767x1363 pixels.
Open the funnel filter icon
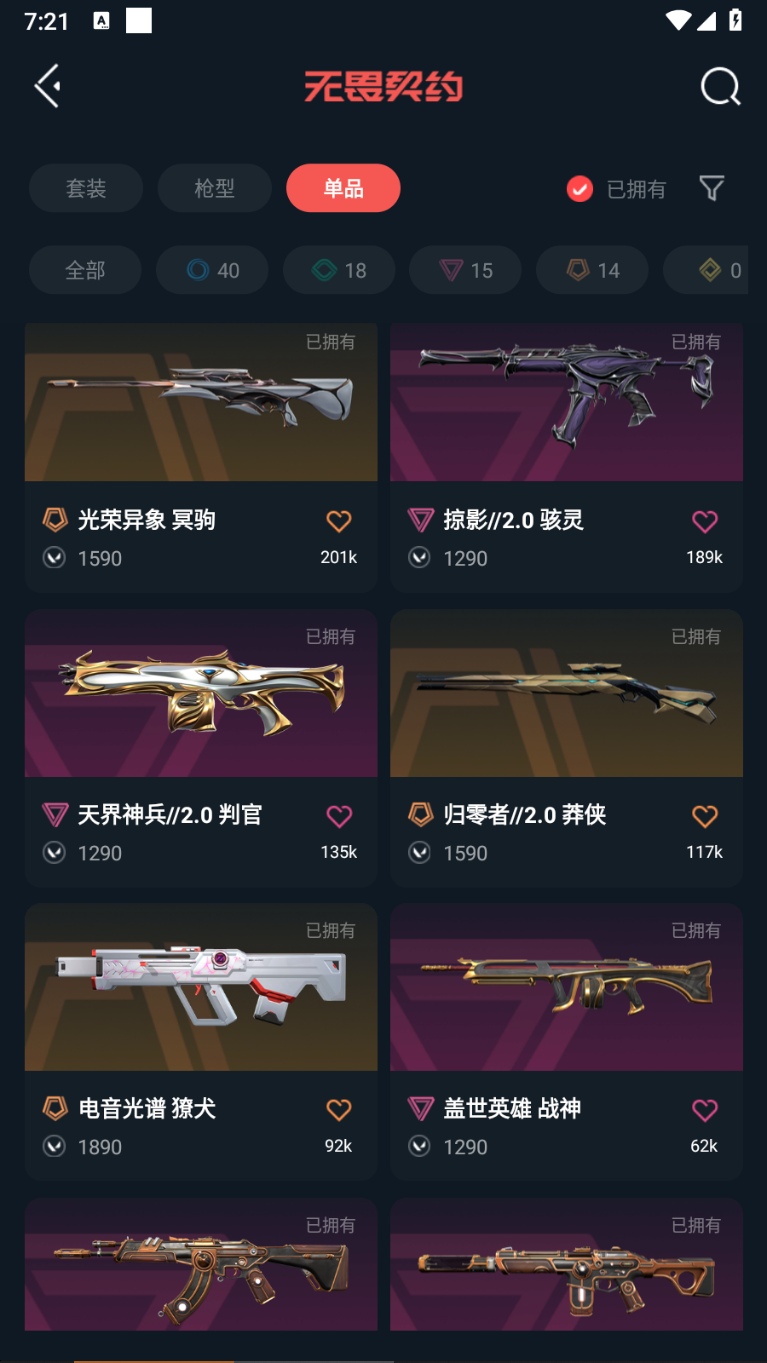[x=711, y=188]
